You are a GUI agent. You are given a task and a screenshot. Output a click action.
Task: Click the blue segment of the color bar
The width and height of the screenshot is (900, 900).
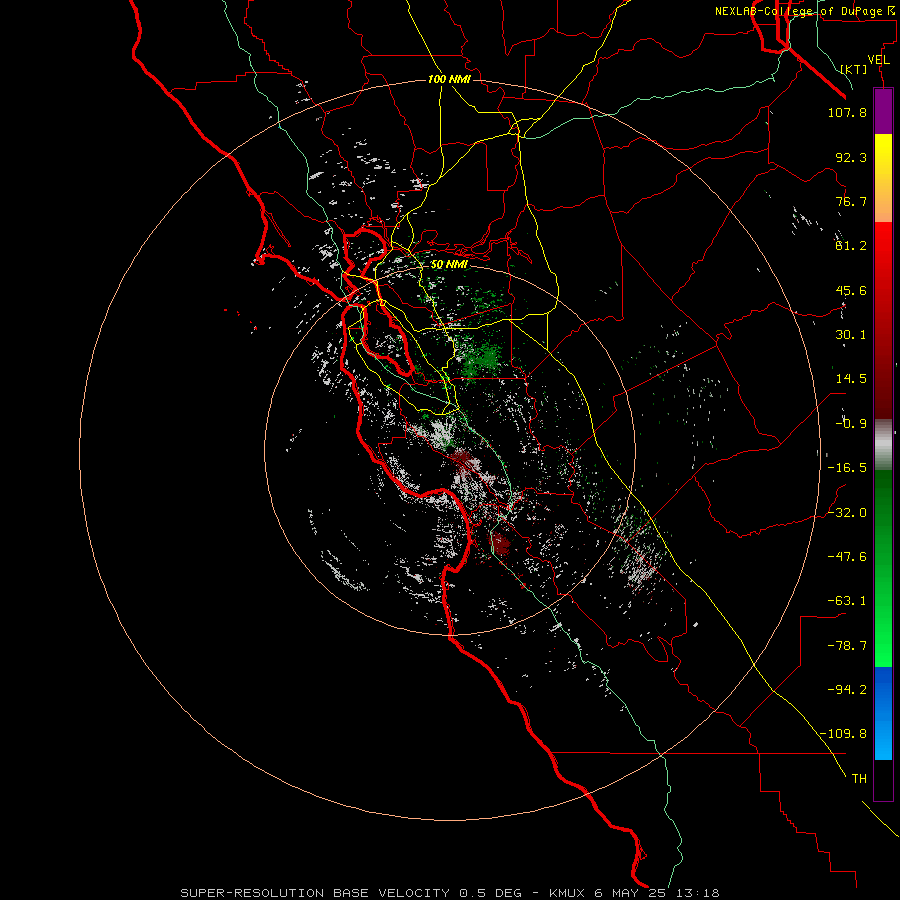point(883,713)
